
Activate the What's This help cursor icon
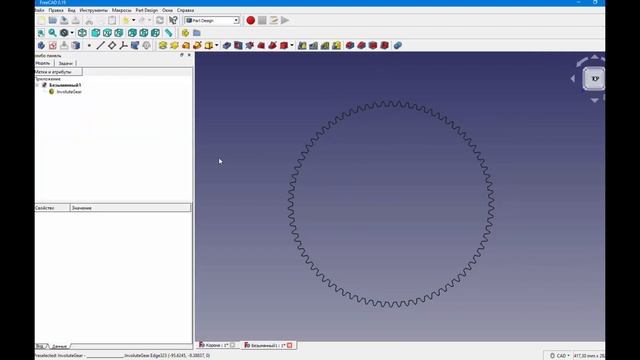point(173,20)
